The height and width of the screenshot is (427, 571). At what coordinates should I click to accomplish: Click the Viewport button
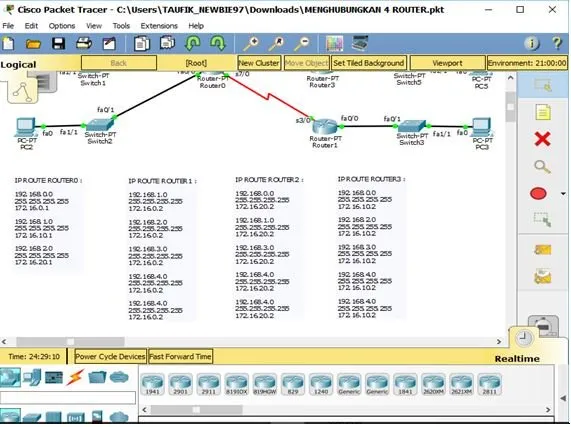447,63
